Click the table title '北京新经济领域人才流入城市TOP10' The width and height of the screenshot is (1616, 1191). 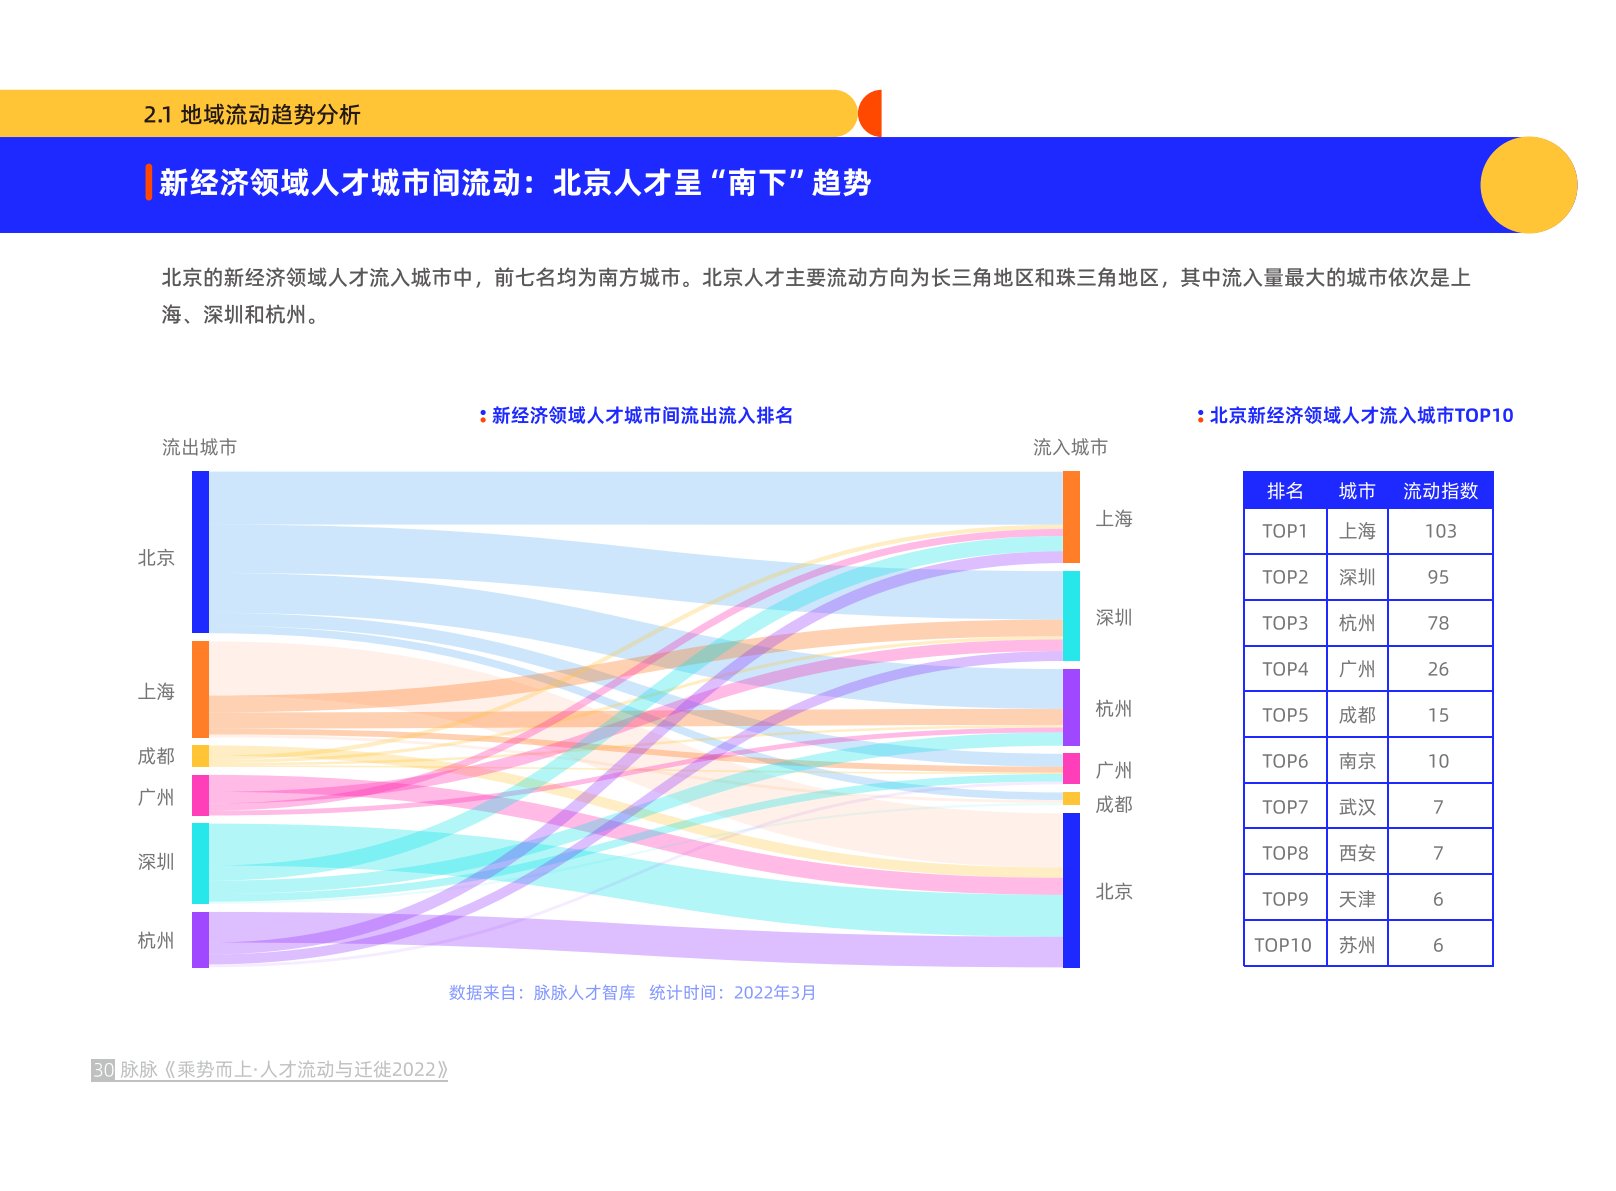(x=1361, y=415)
